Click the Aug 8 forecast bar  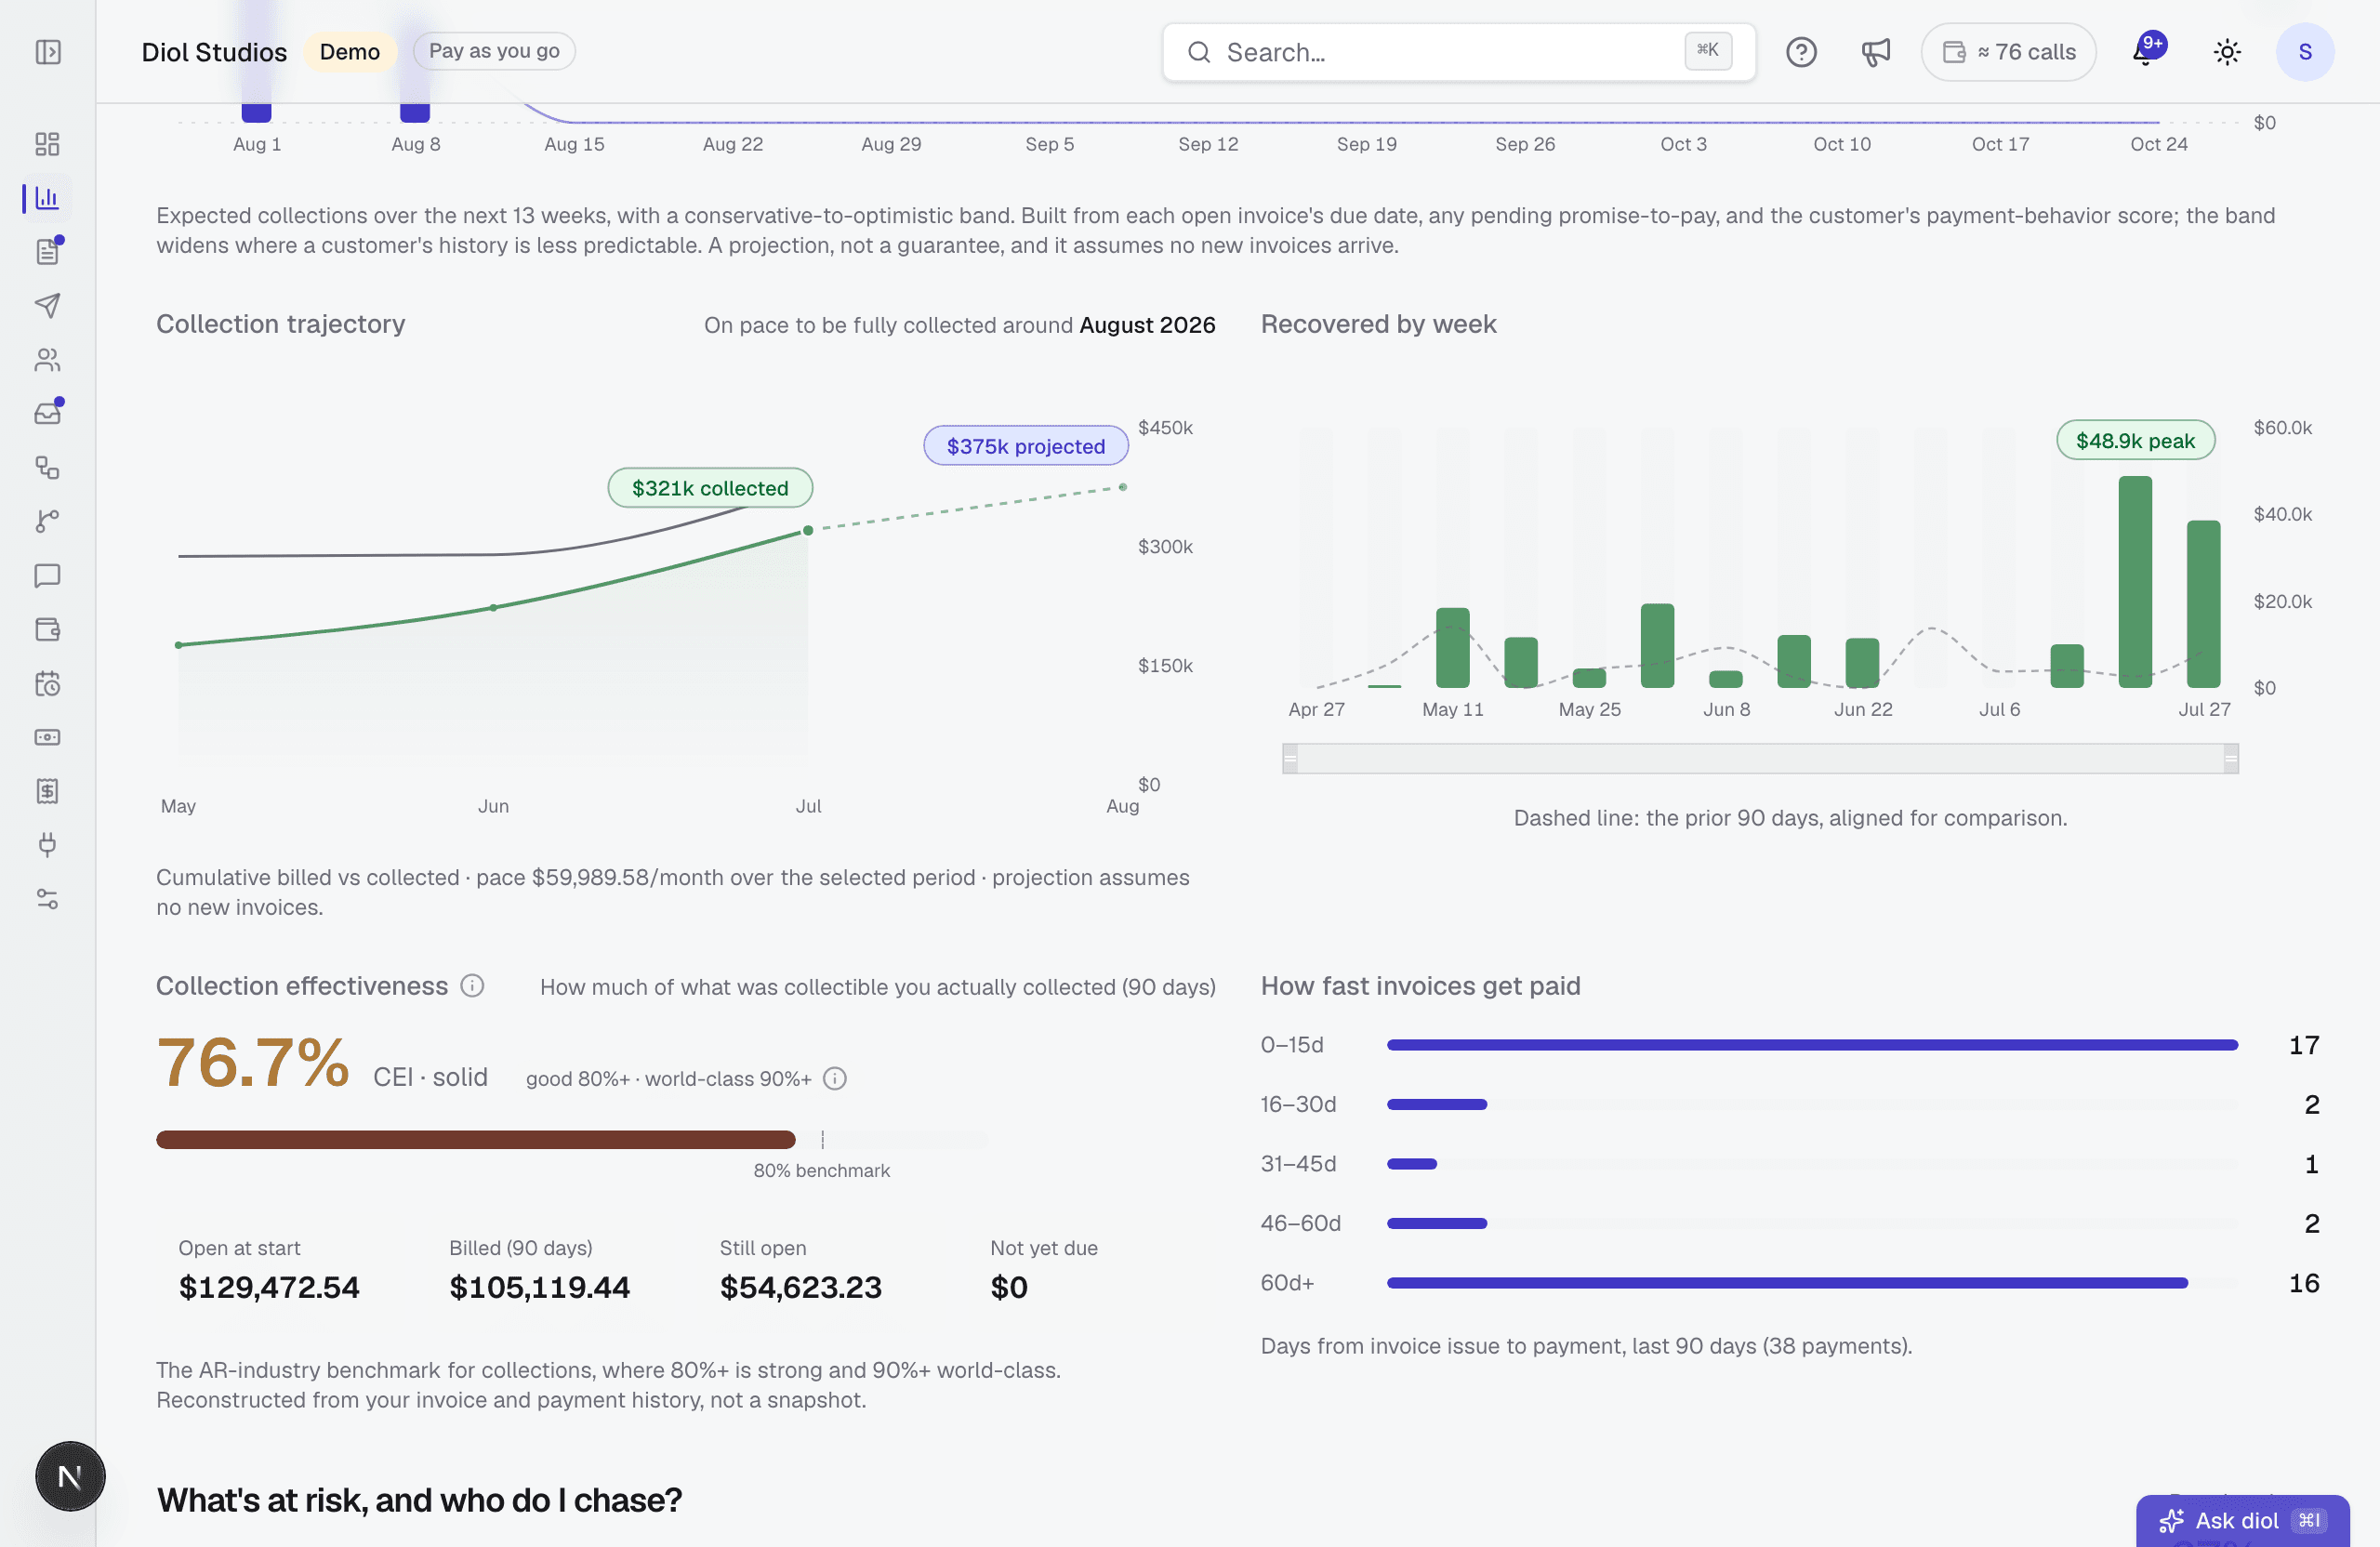tap(415, 112)
